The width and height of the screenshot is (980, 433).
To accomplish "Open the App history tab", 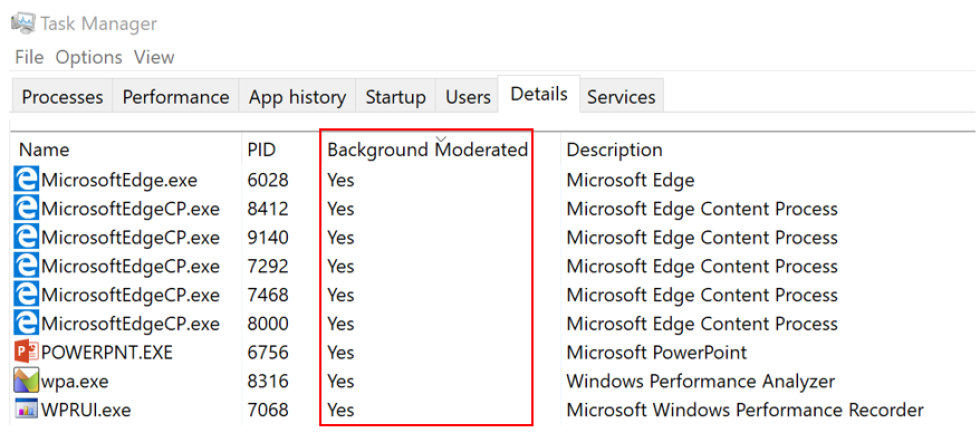I will coord(297,97).
